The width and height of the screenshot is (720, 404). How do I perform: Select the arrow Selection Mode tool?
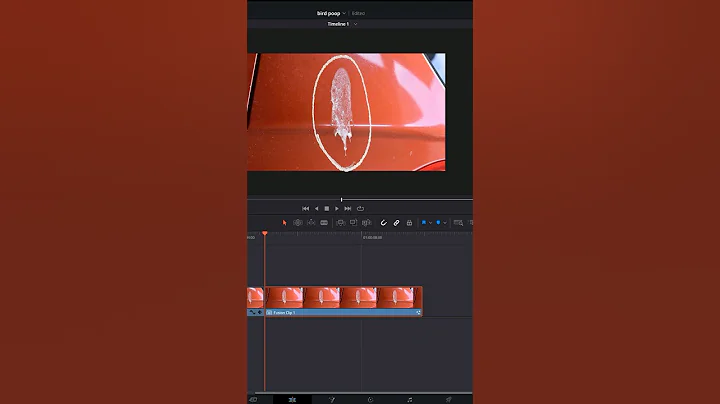click(x=284, y=223)
